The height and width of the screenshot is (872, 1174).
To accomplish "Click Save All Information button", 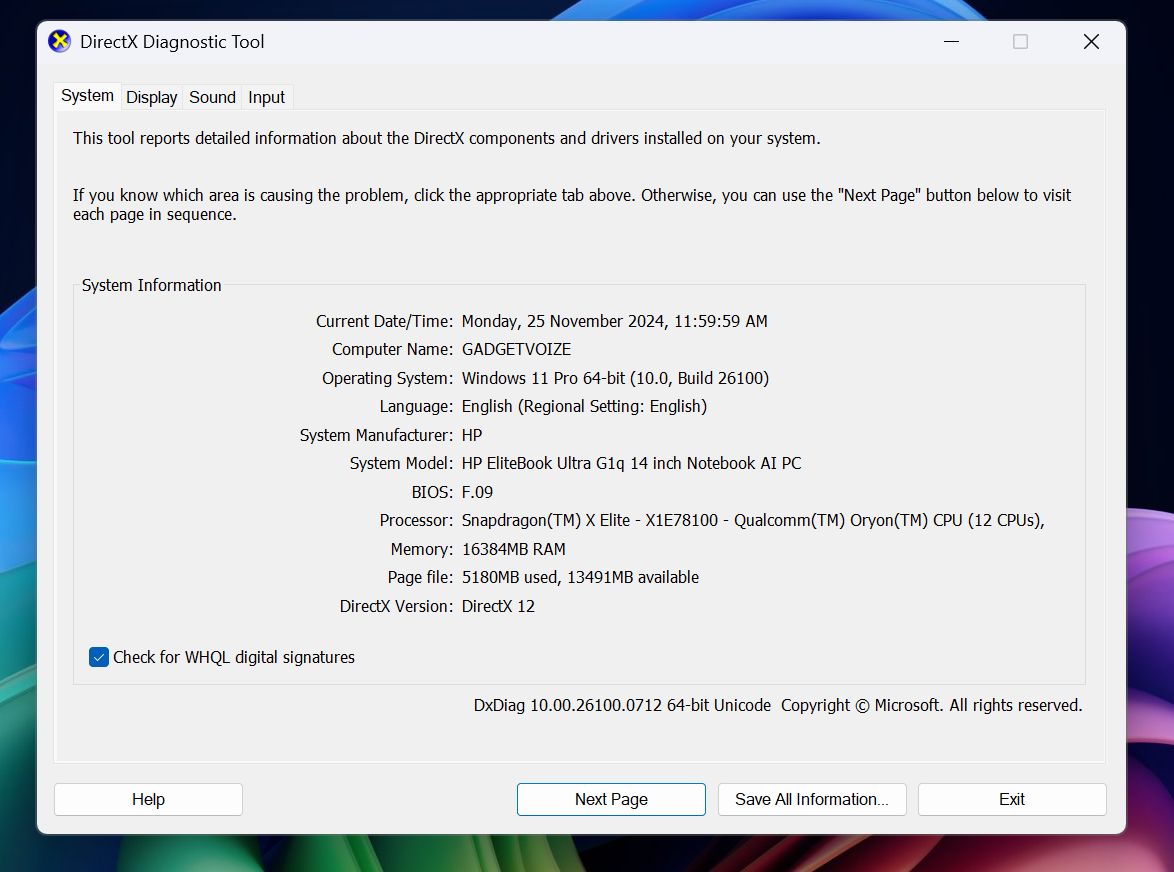I will [811, 799].
